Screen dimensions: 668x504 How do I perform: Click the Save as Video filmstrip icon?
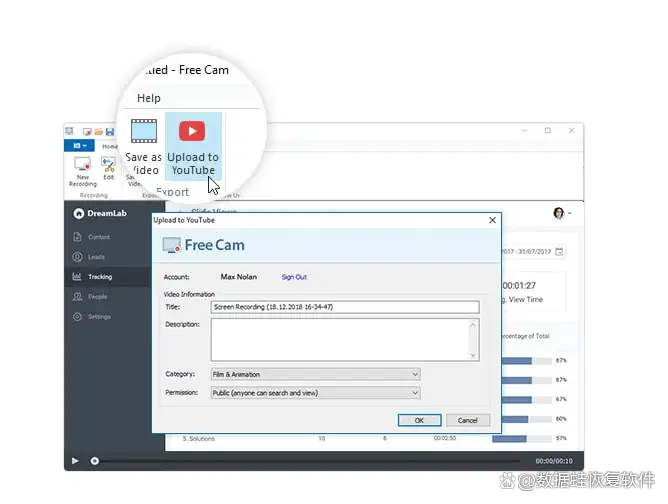coord(144,131)
